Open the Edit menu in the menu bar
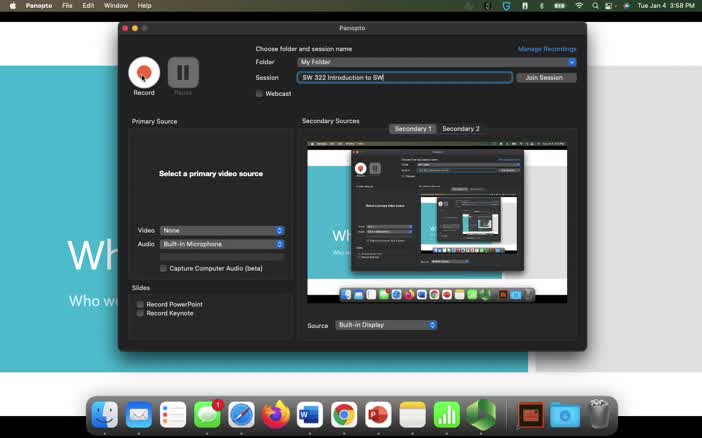 point(89,6)
